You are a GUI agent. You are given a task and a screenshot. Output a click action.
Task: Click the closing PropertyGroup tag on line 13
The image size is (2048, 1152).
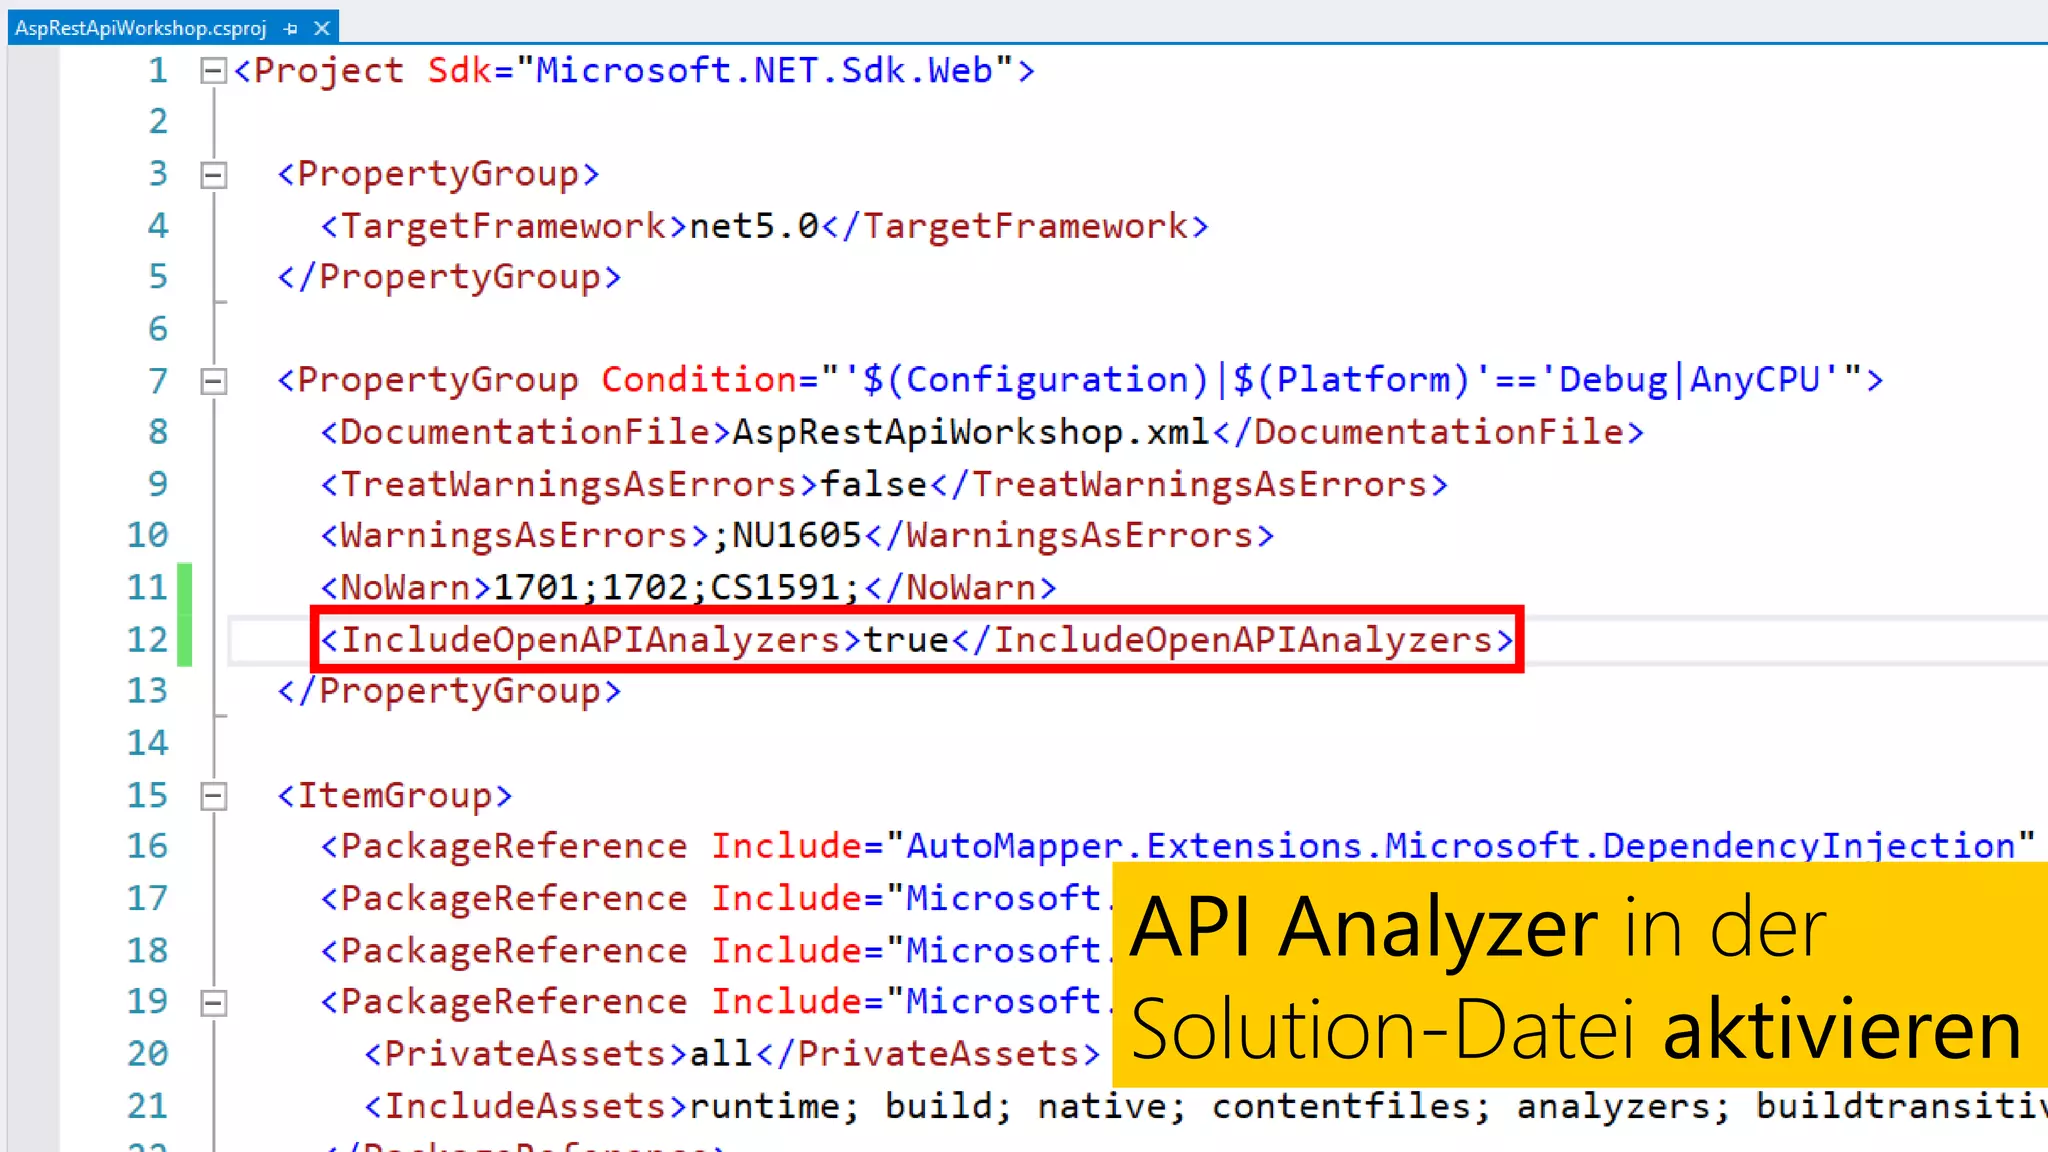[449, 691]
